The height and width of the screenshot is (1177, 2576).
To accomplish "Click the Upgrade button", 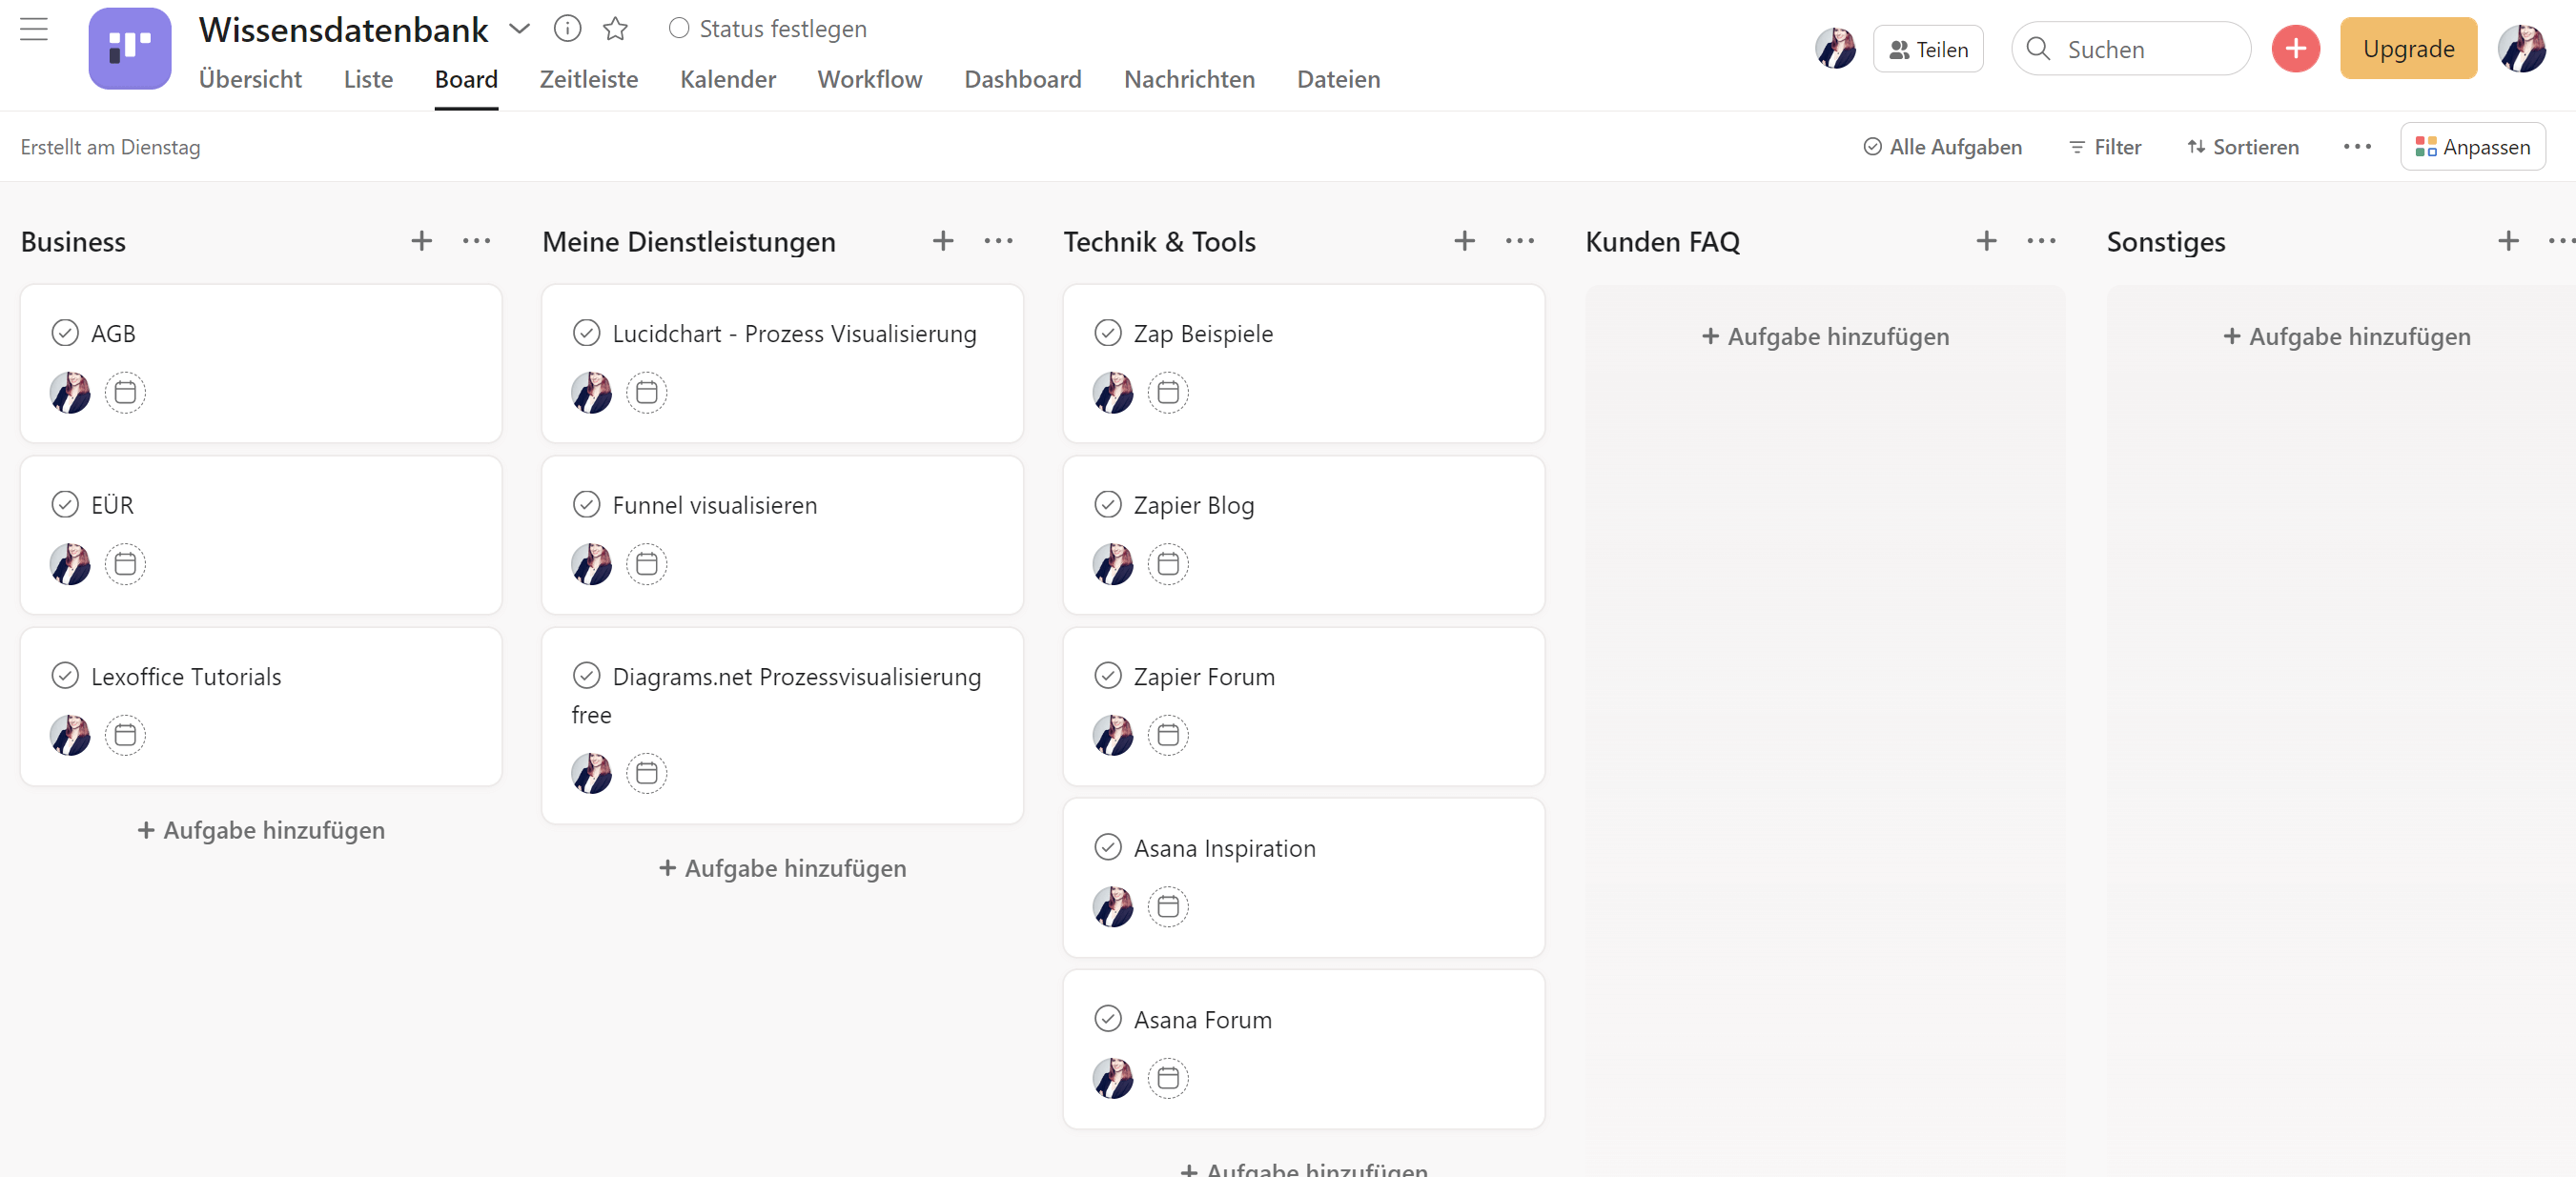I will (x=2408, y=48).
